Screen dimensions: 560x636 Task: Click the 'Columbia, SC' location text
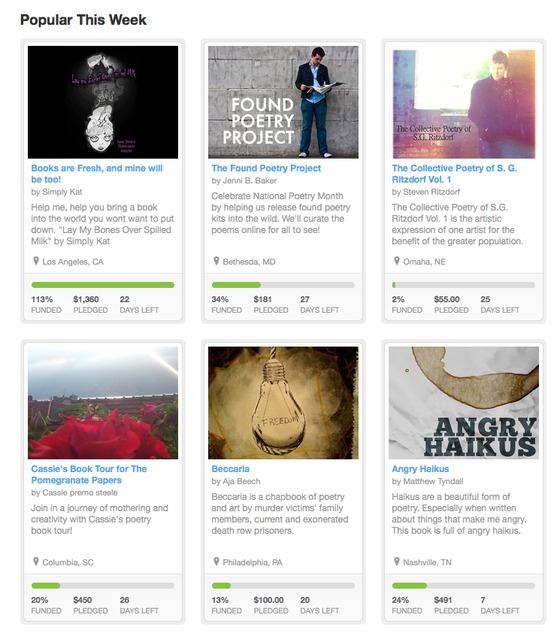pos(68,562)
